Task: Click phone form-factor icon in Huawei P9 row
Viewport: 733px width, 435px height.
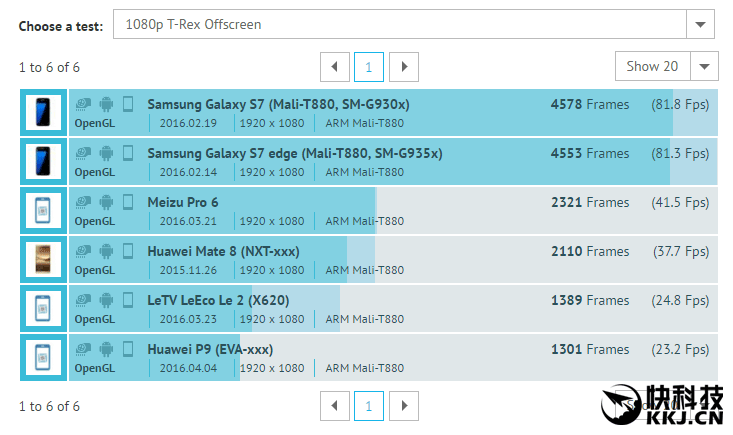Action: point(128,349)
